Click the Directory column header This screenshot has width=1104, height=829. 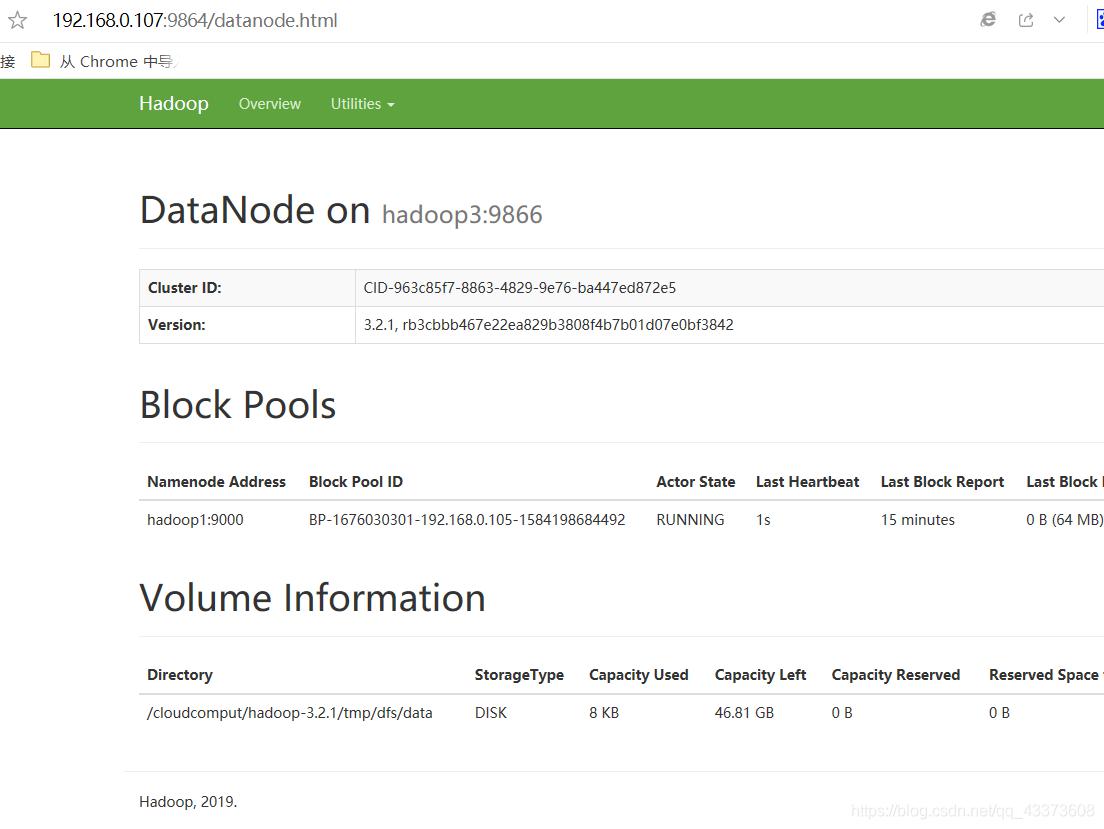180,675
